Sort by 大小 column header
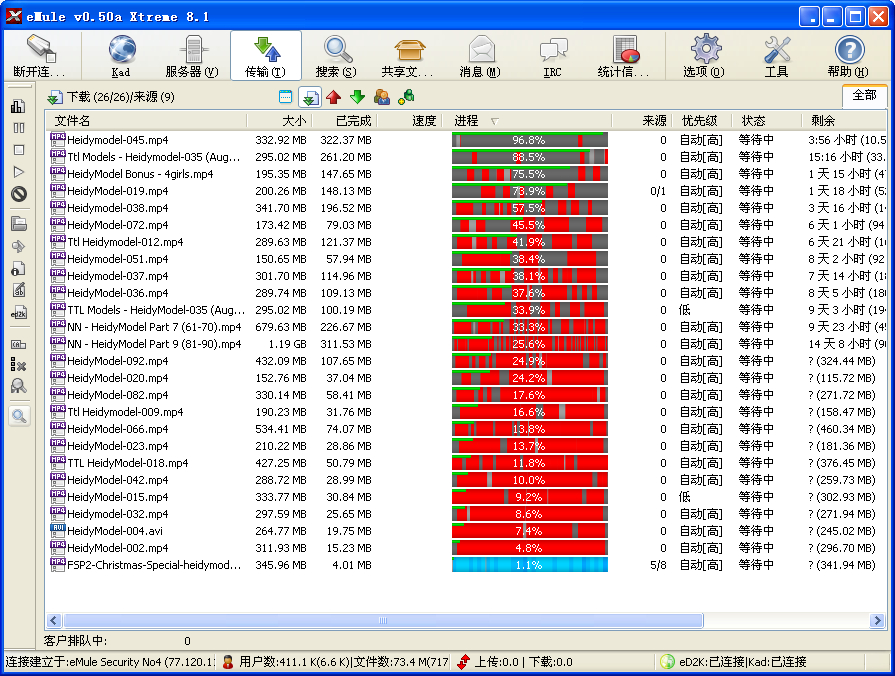Viewport: 895px width, 676px height. click(x=279, y=121)
